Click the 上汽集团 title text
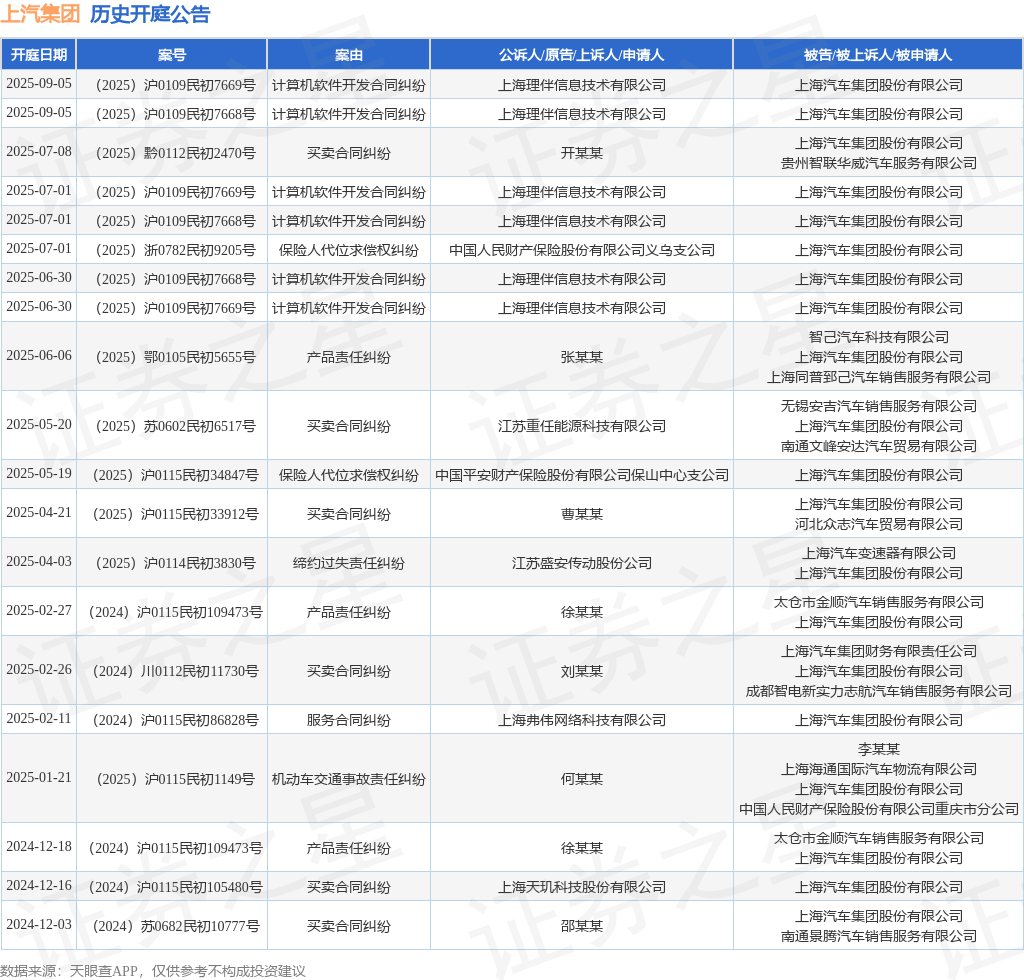 40,14
